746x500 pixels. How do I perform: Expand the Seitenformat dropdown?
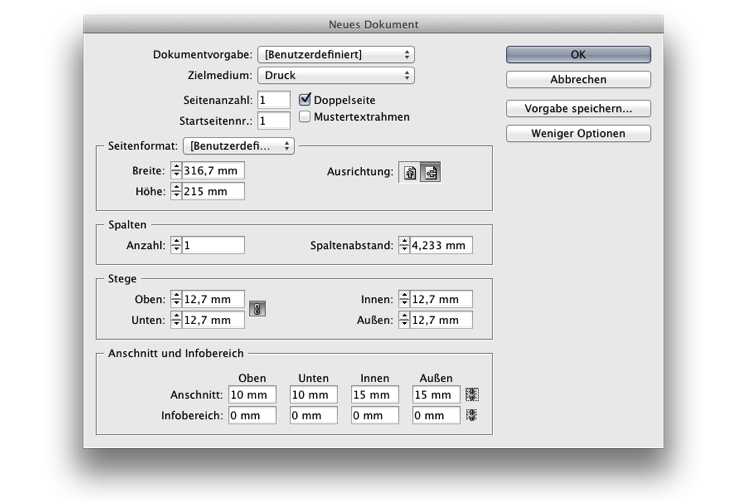point(238,146)
